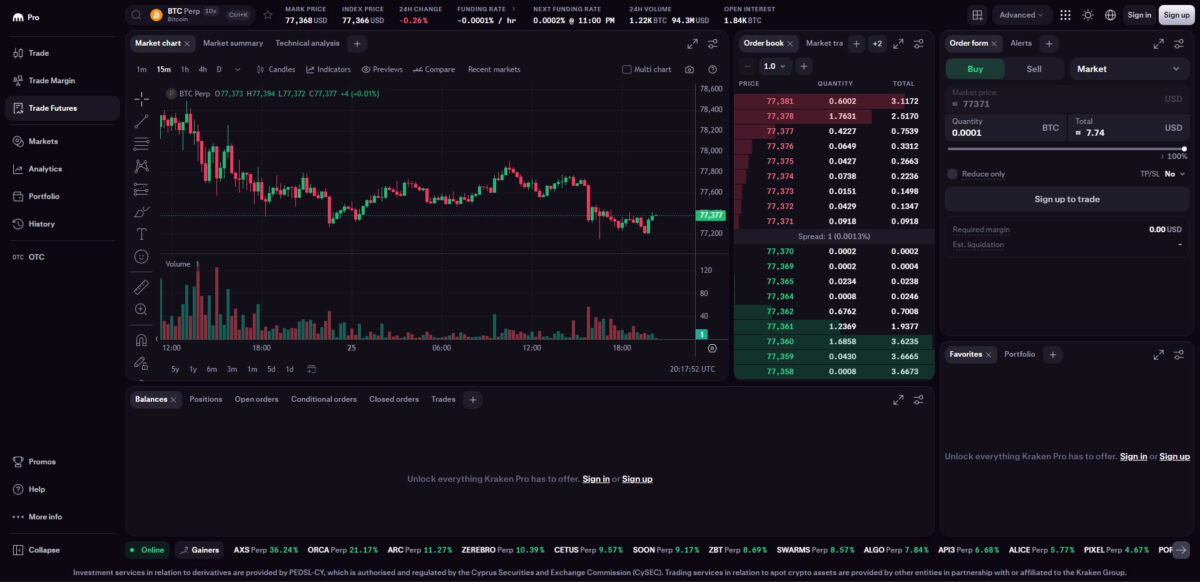This screenshot has width=1200, height=582.
Task: Favorite BTC Perp with star icon
Action: (x=268, y=15)
